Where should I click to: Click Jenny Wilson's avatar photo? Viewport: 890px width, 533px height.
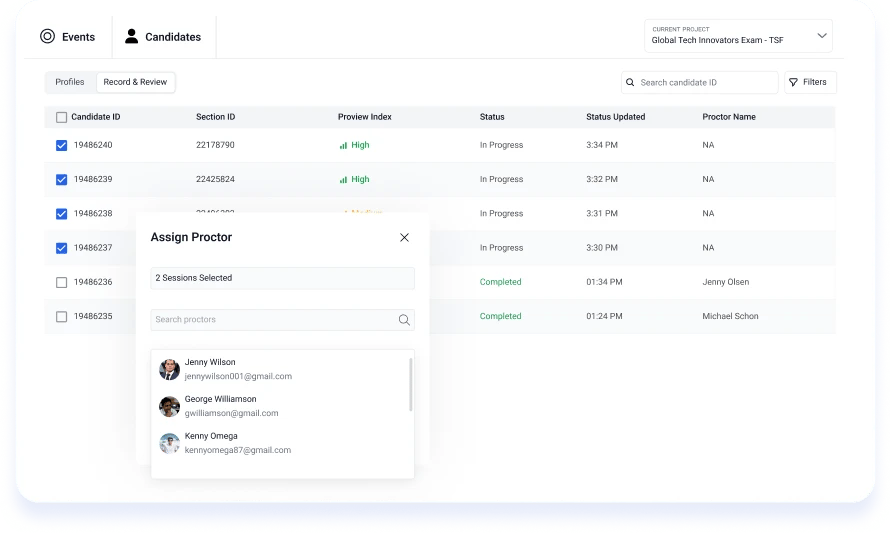tap(169, 370)
